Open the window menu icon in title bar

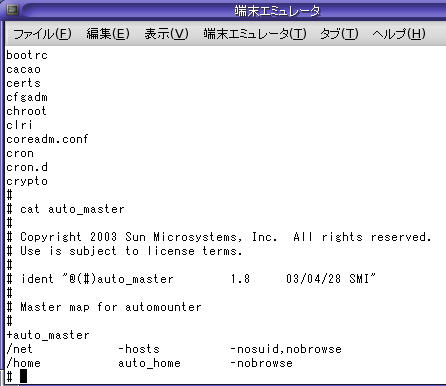pyautogui.click(x=12, y=9)
